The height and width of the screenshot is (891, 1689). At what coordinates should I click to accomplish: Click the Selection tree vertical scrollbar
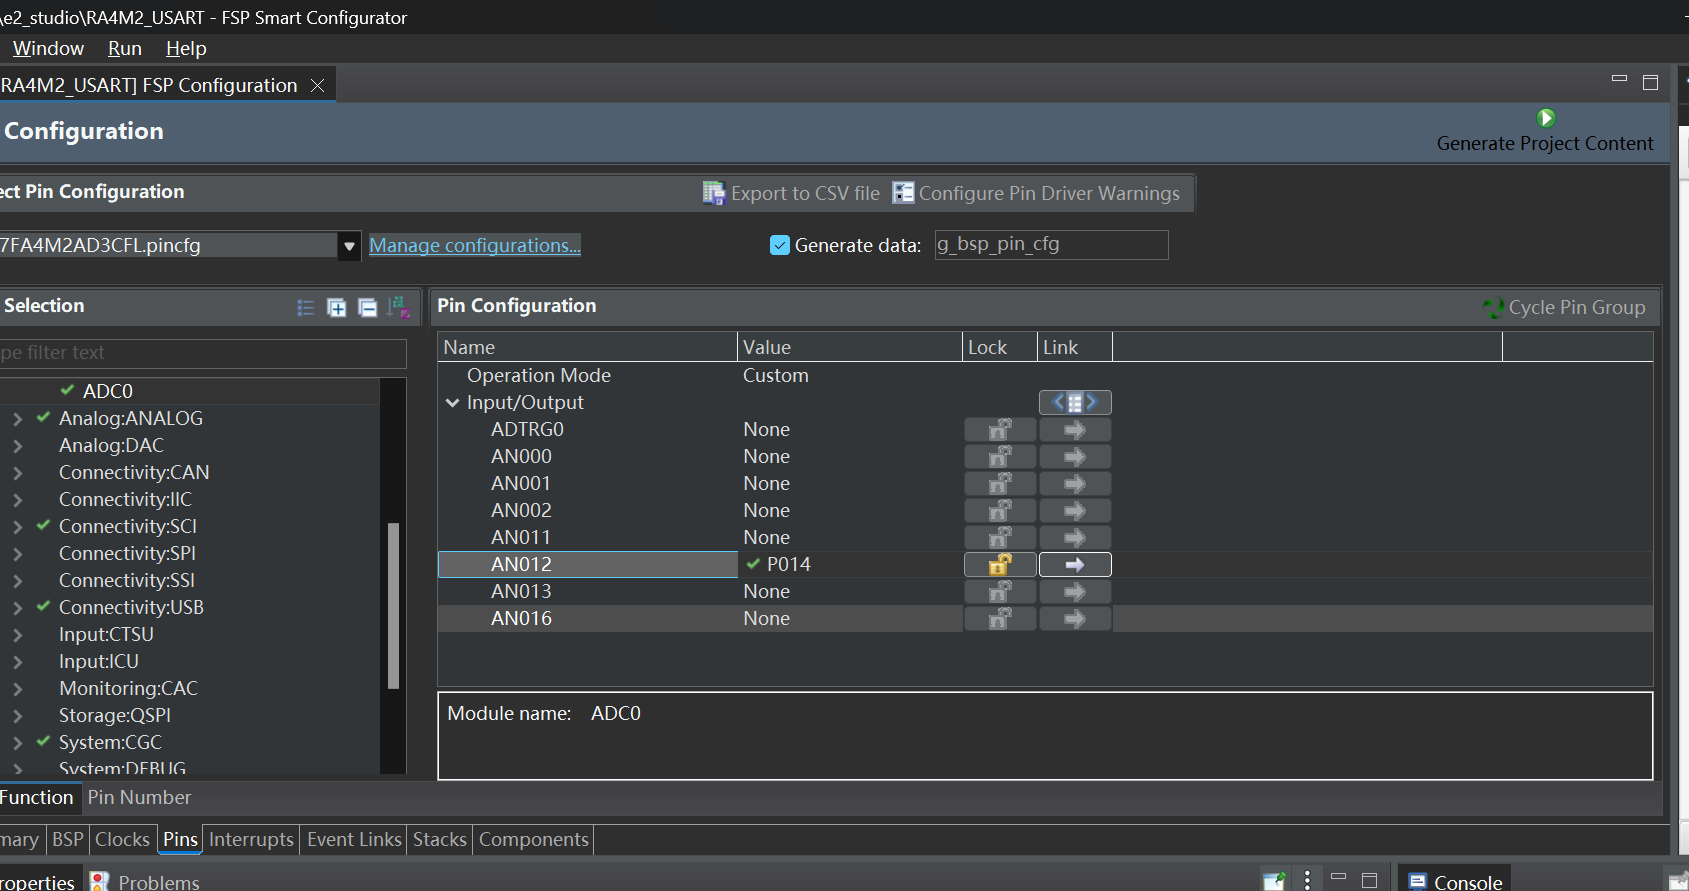(394, 606)
